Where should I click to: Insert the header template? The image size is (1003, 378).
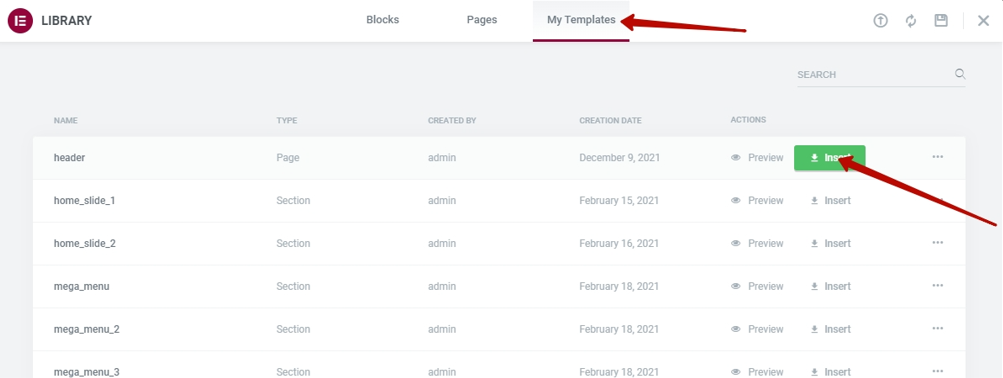[x=830, y=157]
